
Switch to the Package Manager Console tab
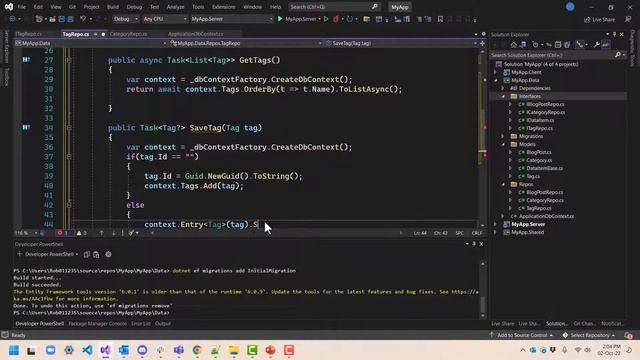(x=98, y=324)
